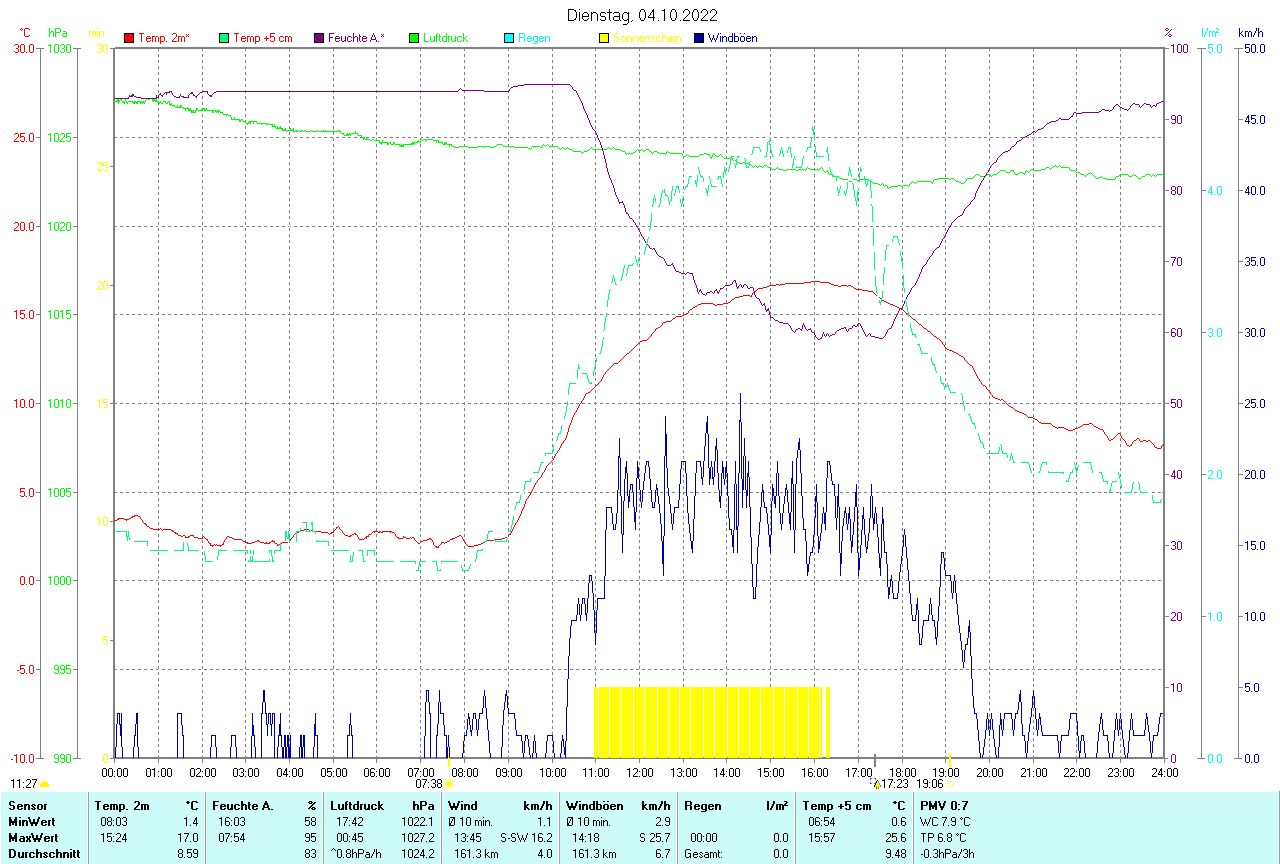Viewport: 1280px width, 864px height.
Task: Click the 'MaxWert' row label
Action: tap(31, 837)
